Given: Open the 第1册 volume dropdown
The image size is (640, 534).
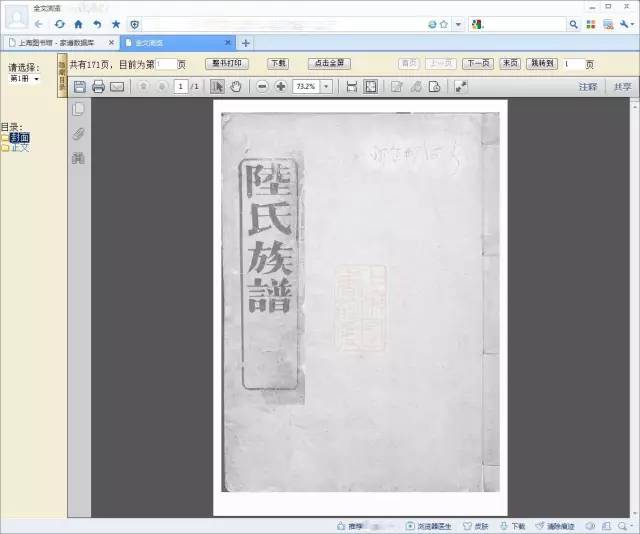Looking at the screenshot, I should tap(24, 78).
